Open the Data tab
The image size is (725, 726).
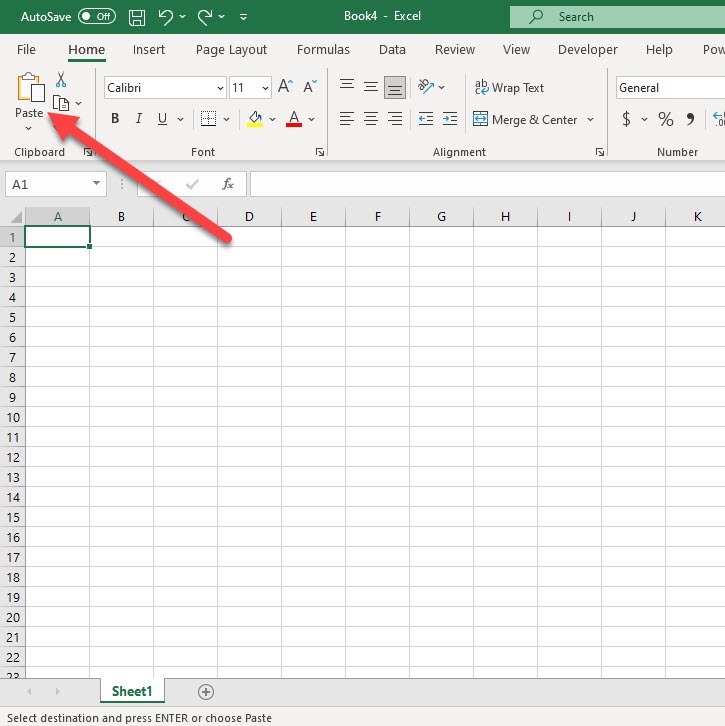[x=392, y=50]
